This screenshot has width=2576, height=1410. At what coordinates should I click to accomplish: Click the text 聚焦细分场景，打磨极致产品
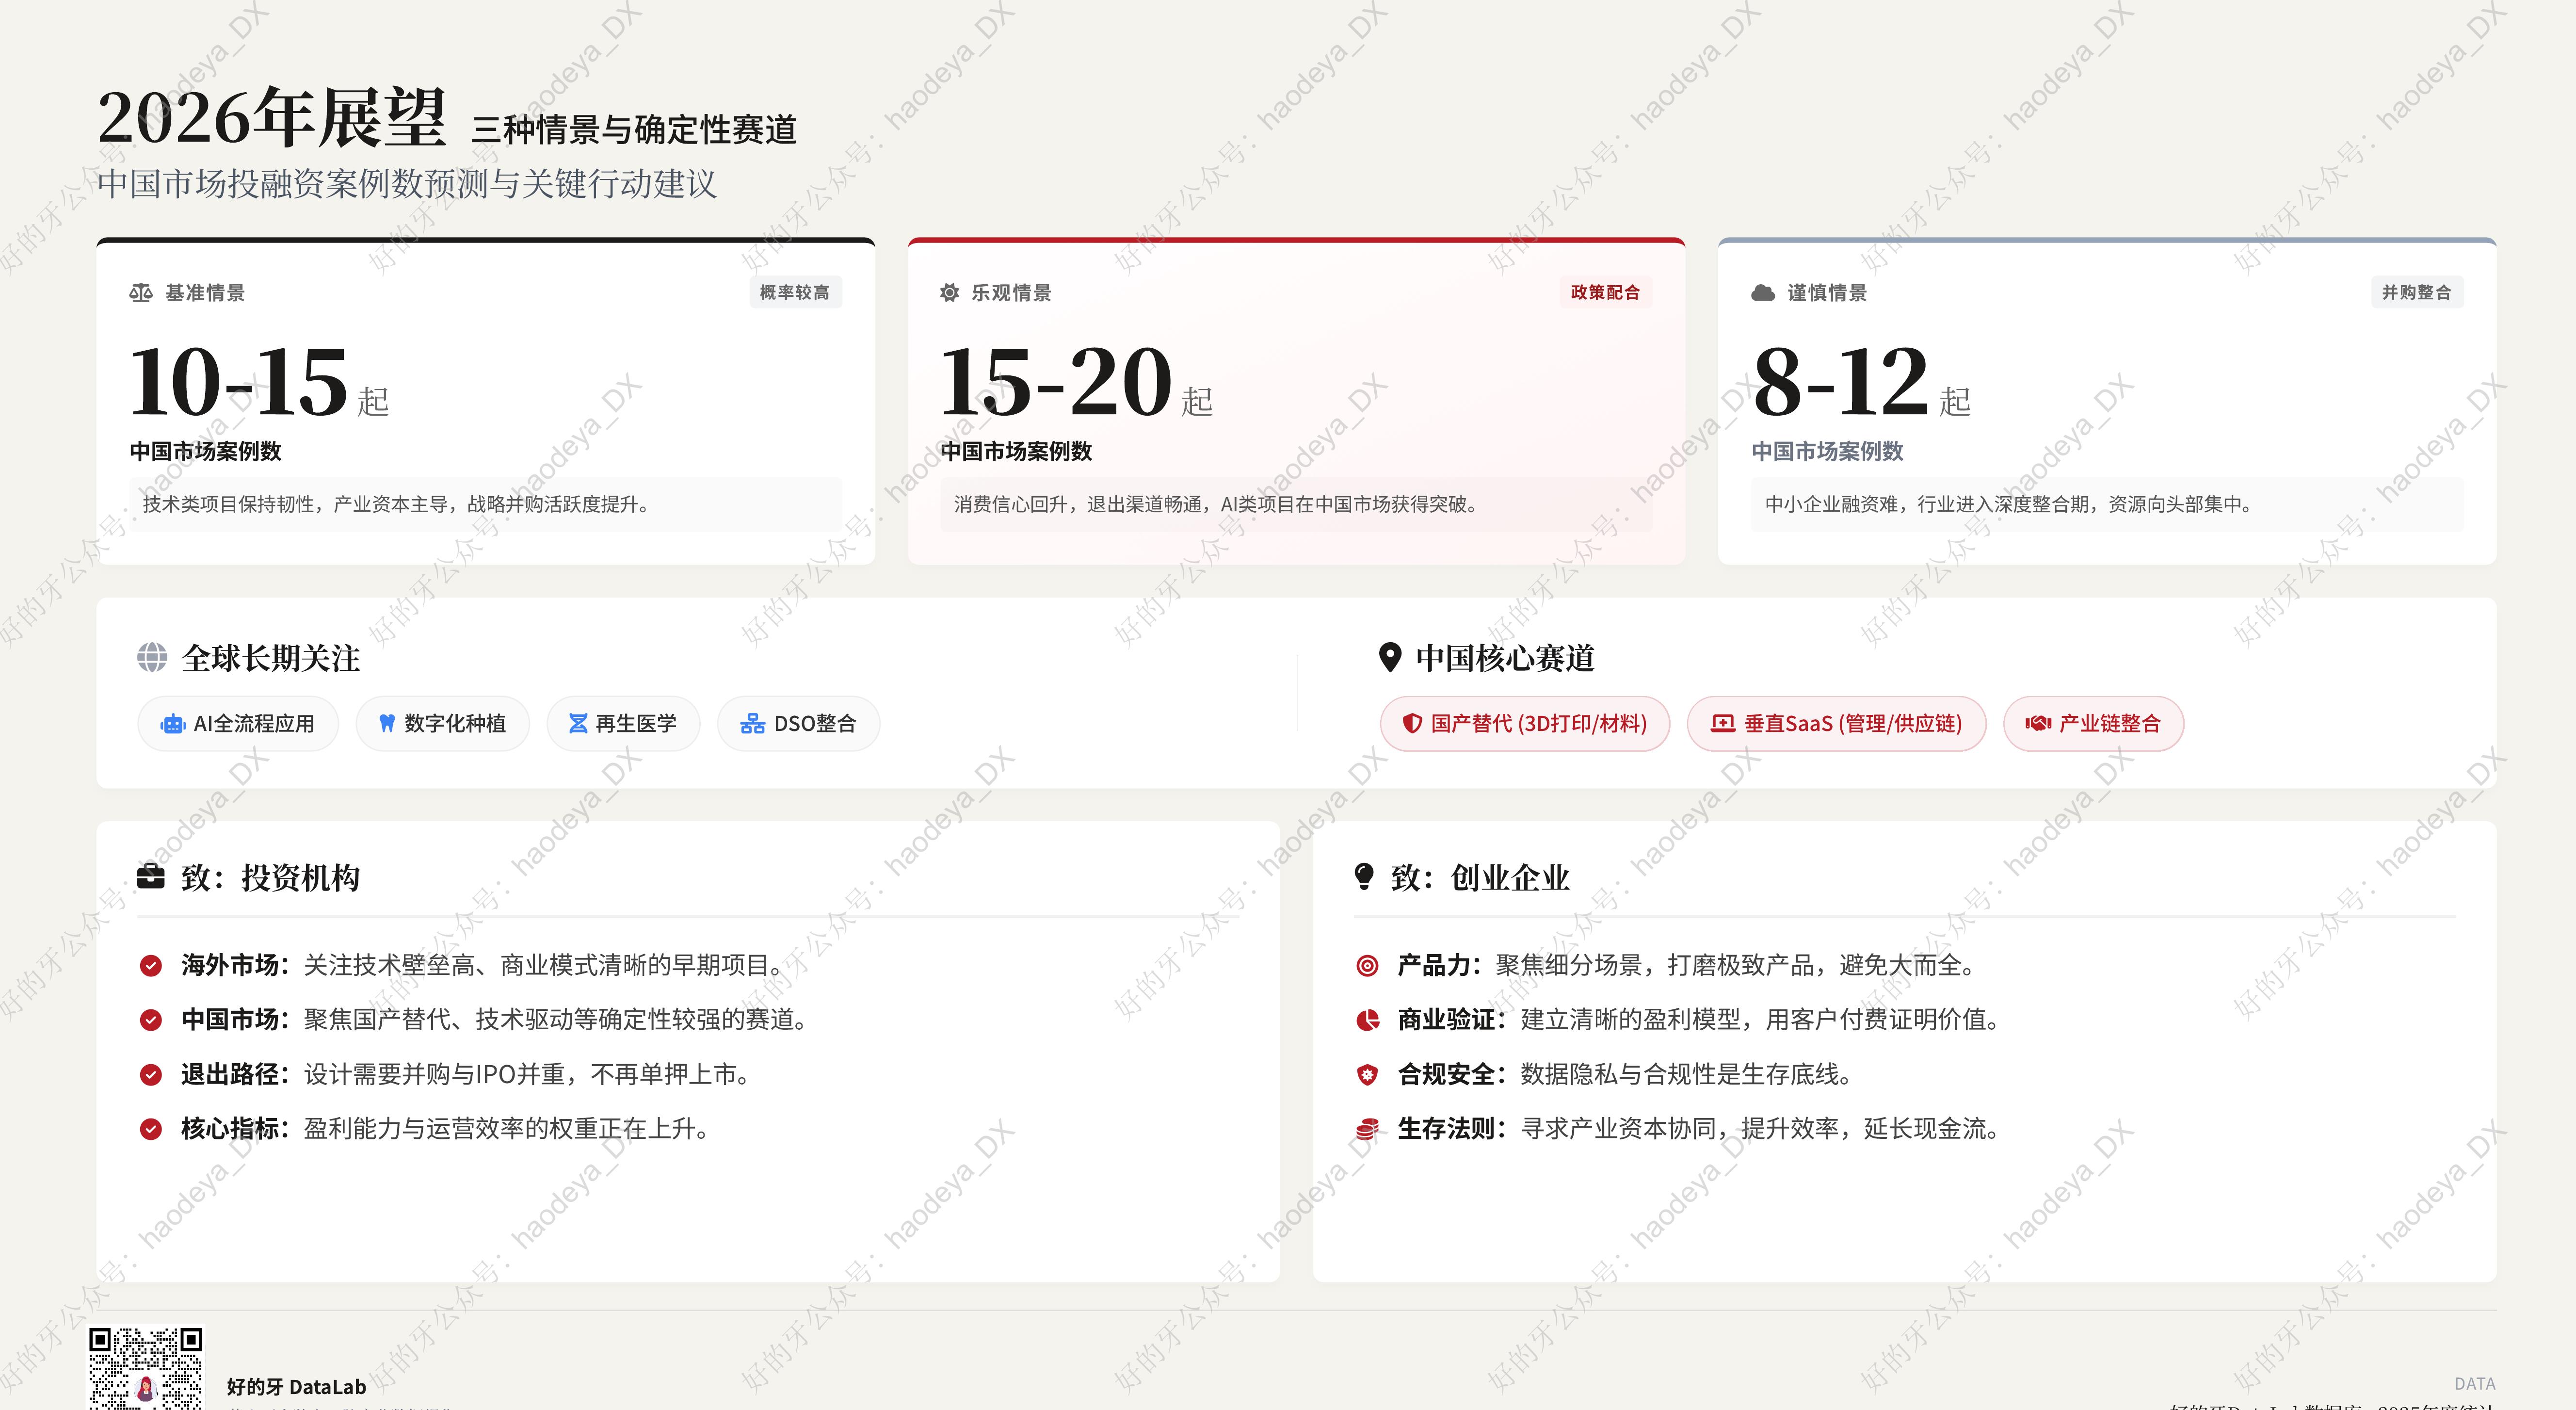click(1654, 965)
